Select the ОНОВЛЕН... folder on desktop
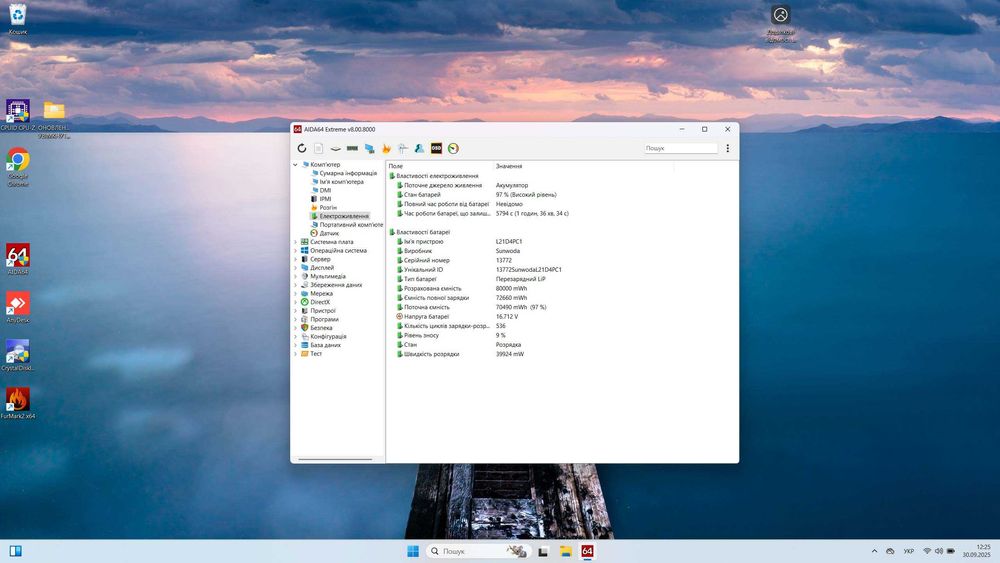 [54, 119]
